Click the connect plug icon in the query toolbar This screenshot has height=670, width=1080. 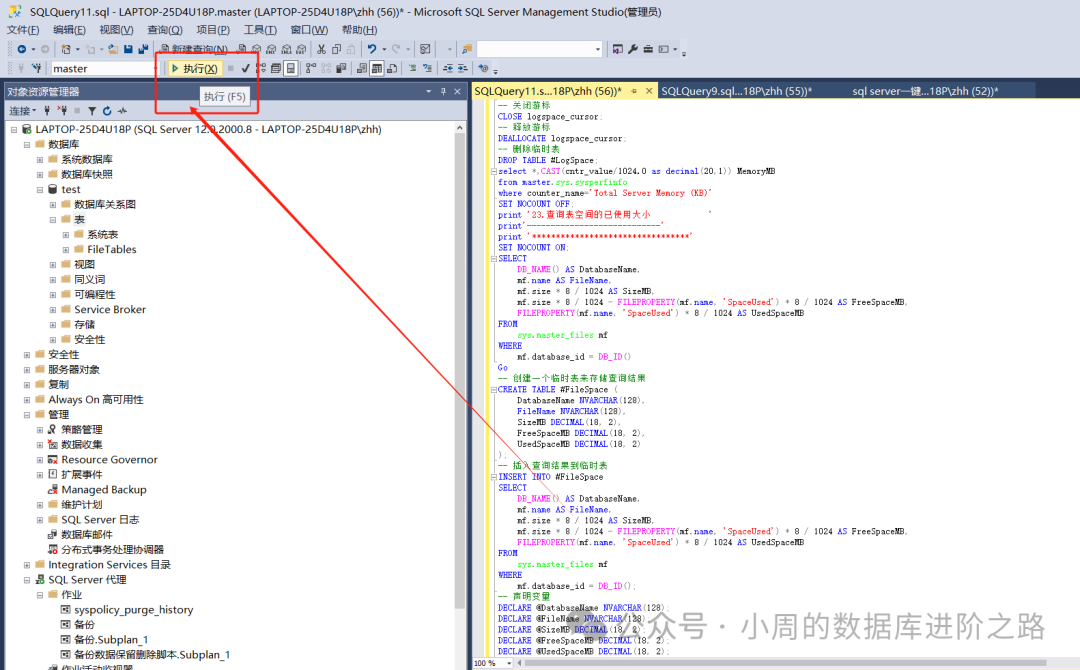[21, 68]
